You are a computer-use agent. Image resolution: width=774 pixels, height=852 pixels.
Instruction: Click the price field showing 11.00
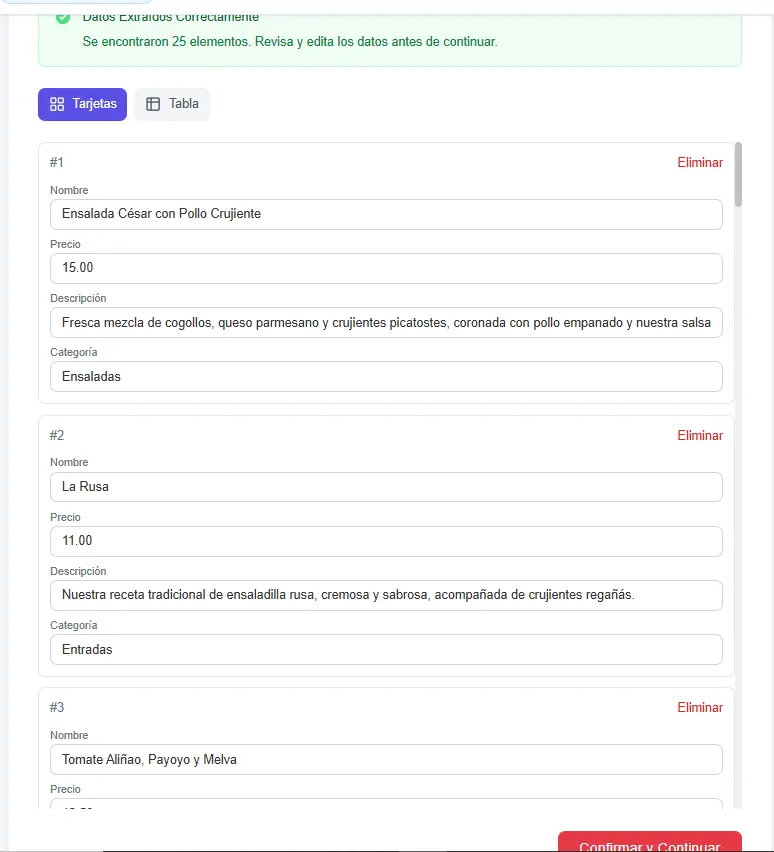pyautogui.click(x=386, y=541)
